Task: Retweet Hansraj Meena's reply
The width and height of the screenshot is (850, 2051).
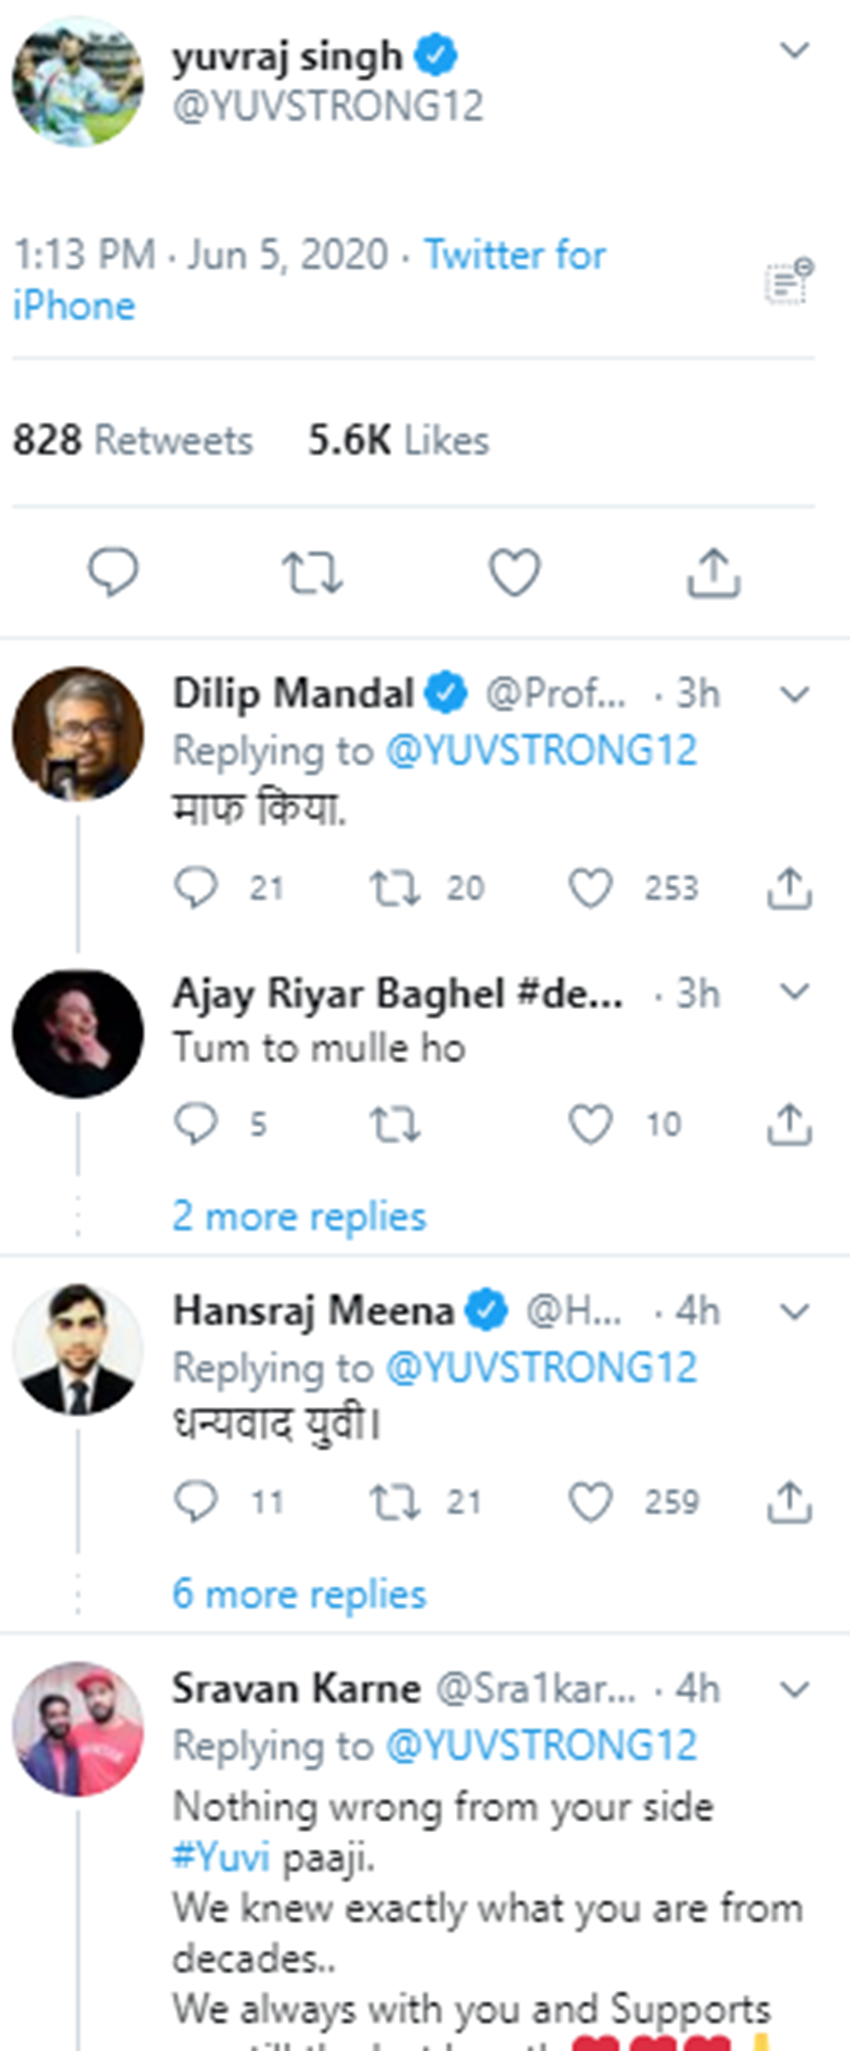Action: coord(394,1501)
